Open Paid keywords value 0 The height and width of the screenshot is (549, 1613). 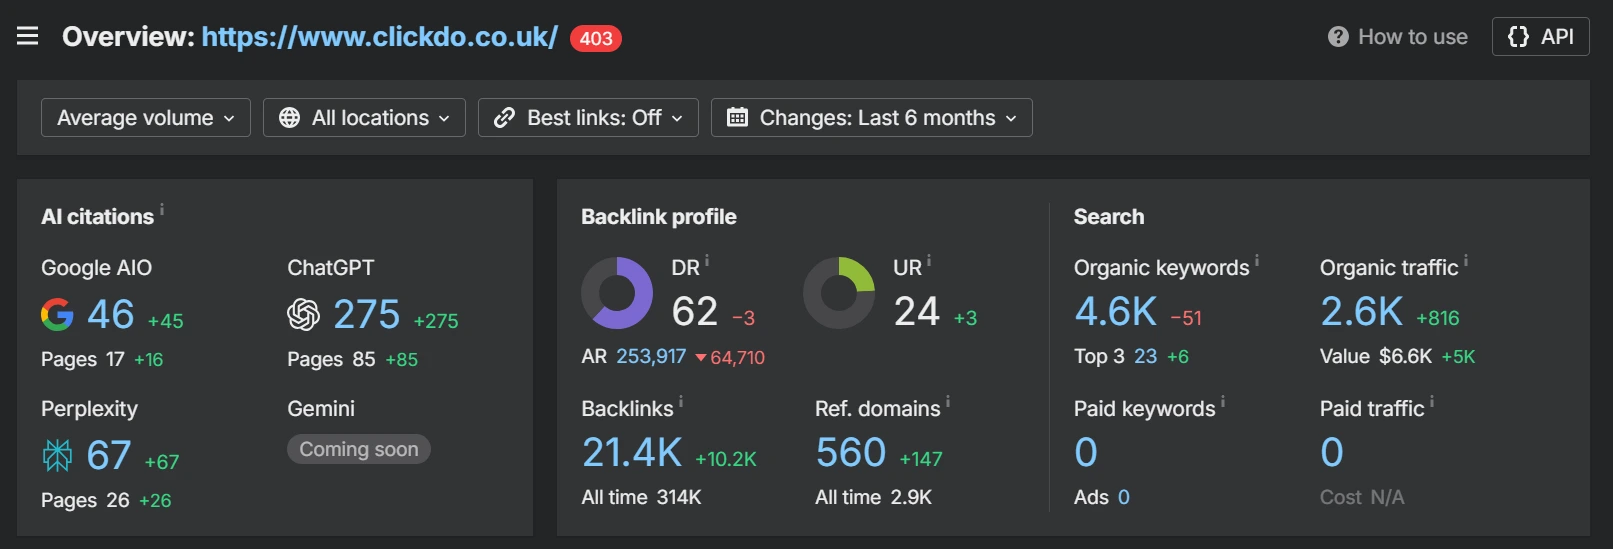tap(1086, 453)
